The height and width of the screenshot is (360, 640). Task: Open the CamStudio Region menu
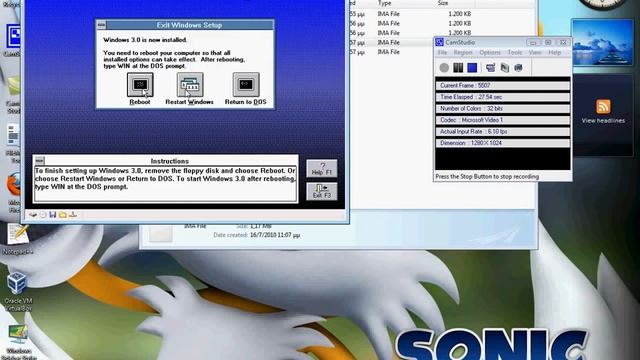462,53
